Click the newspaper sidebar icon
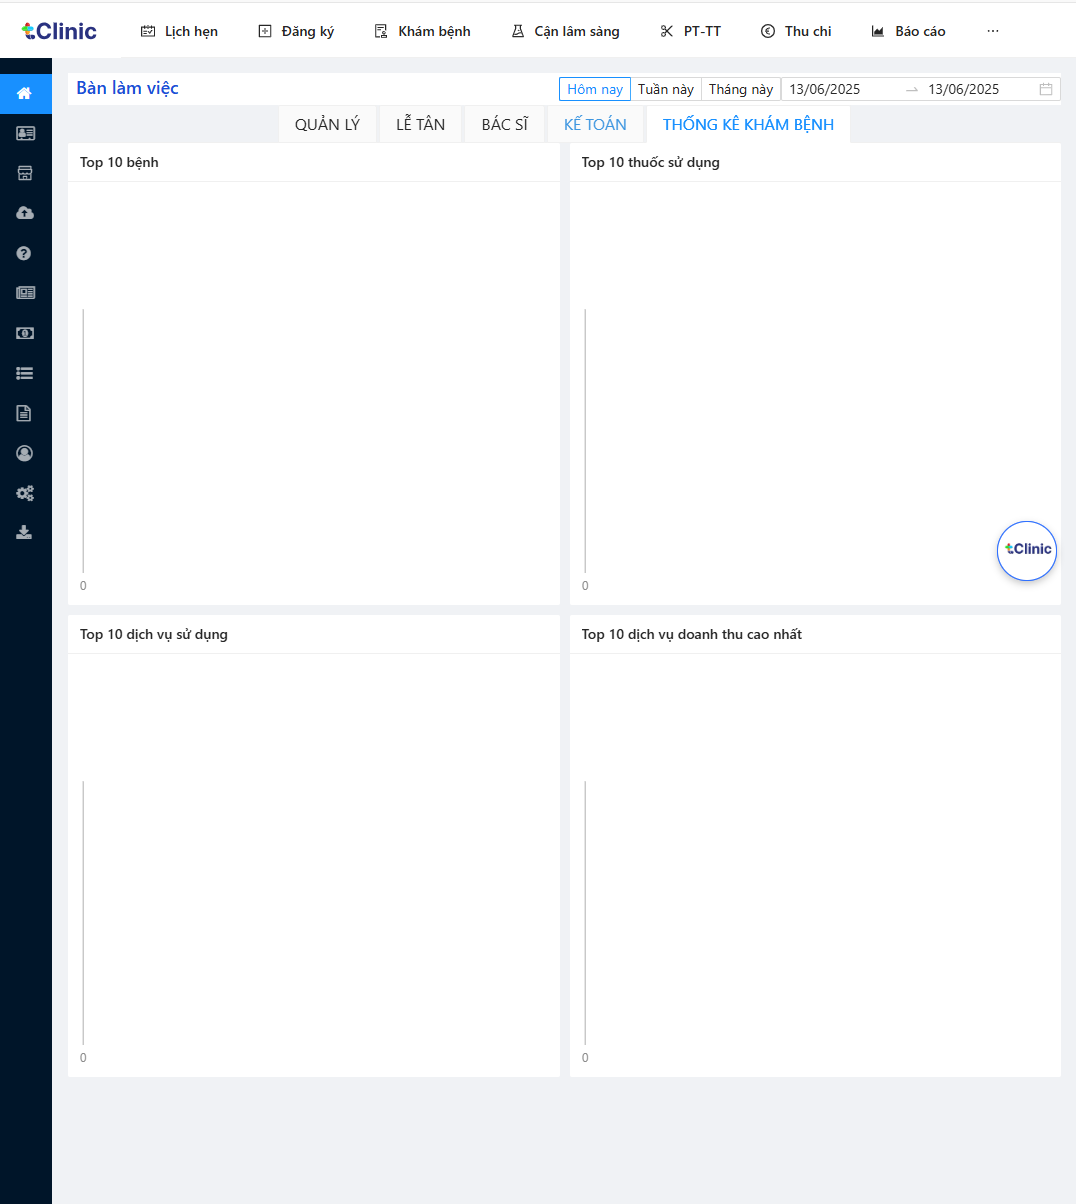The height and width of the screenshot is (1204, 1076). coord(25,293)
